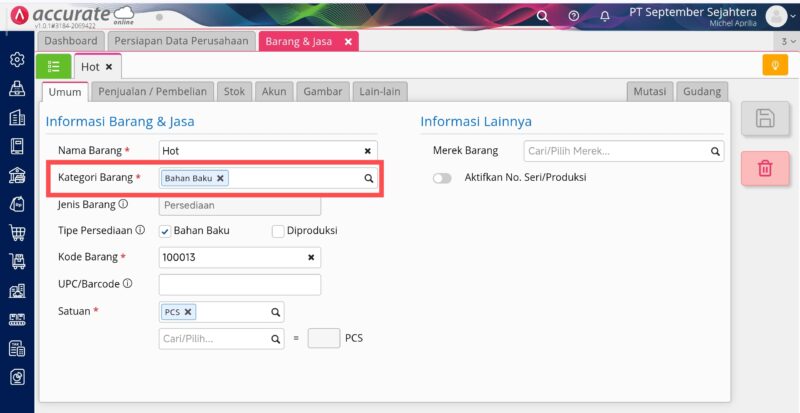Open the Penjualan / Pembelian tab
Viewport: 800px width, 413px height.
153,92
